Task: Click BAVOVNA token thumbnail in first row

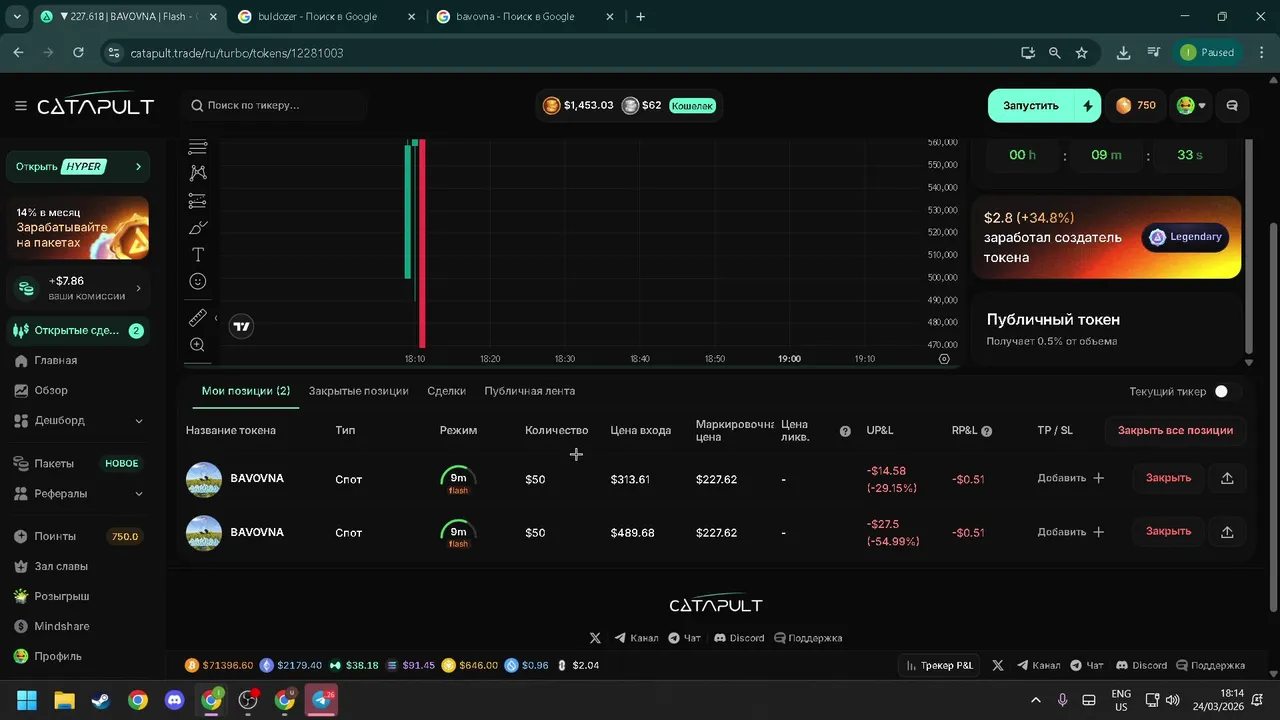Action: click(x=204, y=479)
